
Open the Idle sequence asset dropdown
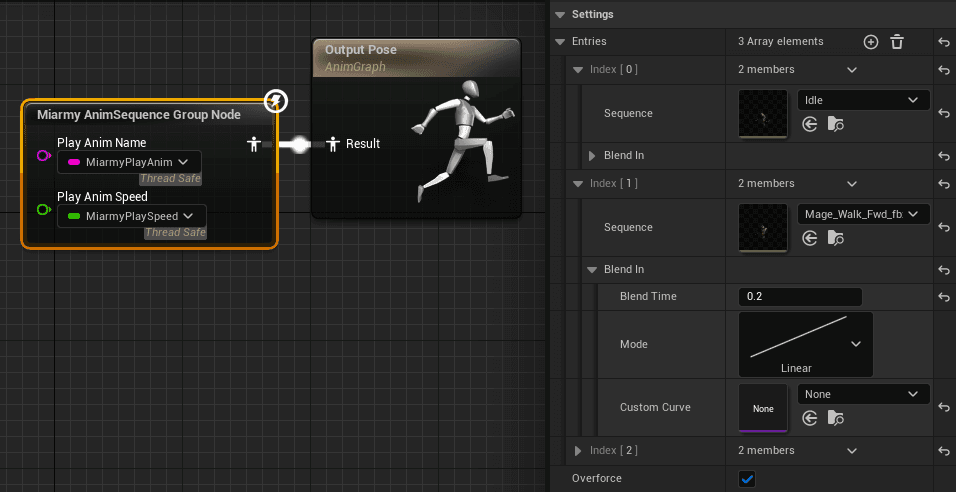[864, 100]
